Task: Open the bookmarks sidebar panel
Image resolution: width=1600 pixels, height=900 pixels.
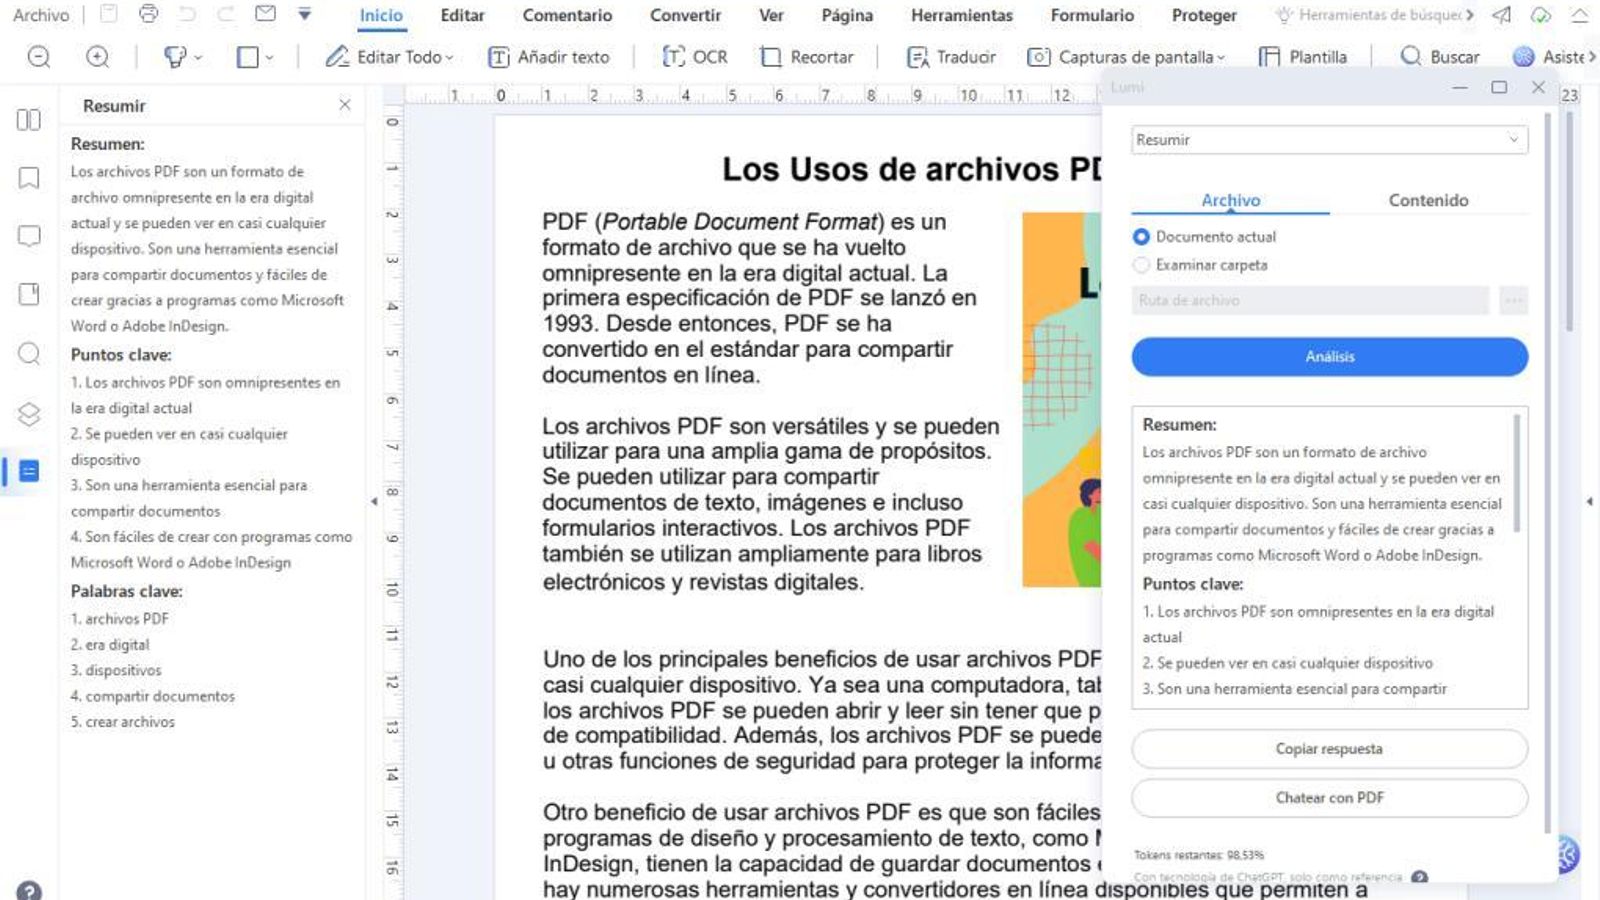Action: pos(29,178)
